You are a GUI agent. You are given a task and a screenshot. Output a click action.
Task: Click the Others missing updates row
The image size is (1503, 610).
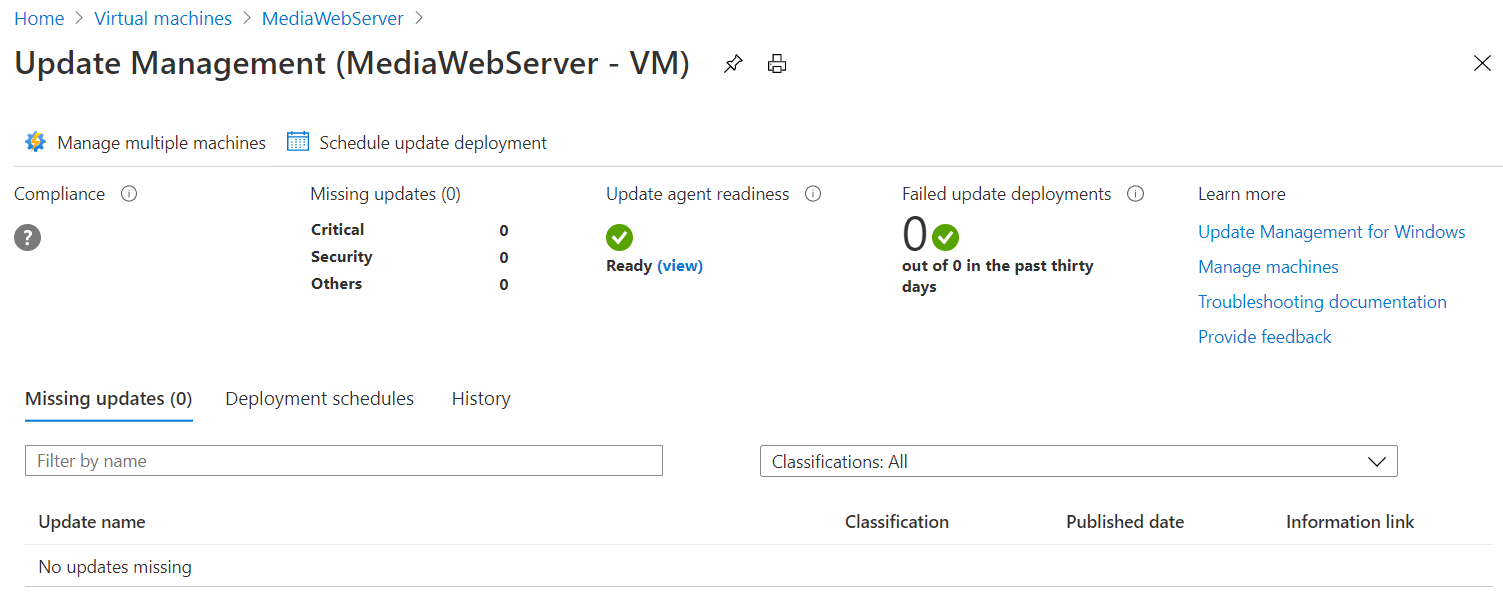(410, 284)
